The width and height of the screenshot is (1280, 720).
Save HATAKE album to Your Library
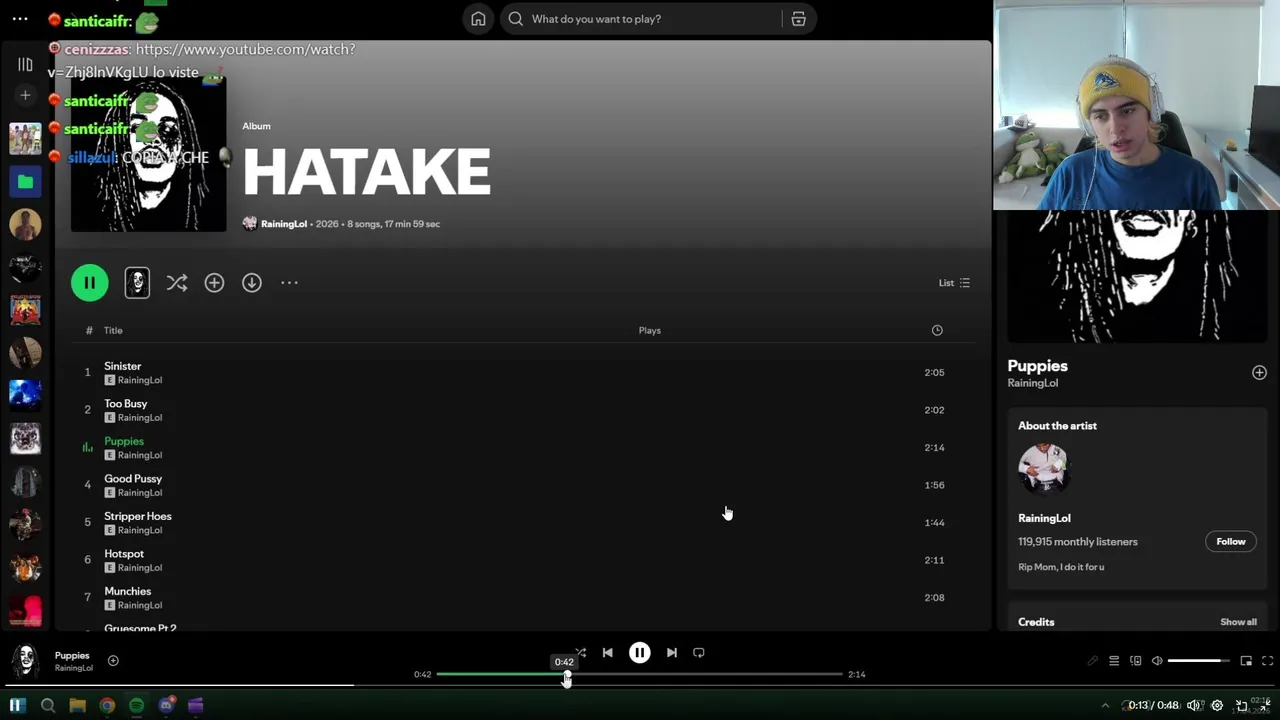pyautogui.click(x=214, y=283)
